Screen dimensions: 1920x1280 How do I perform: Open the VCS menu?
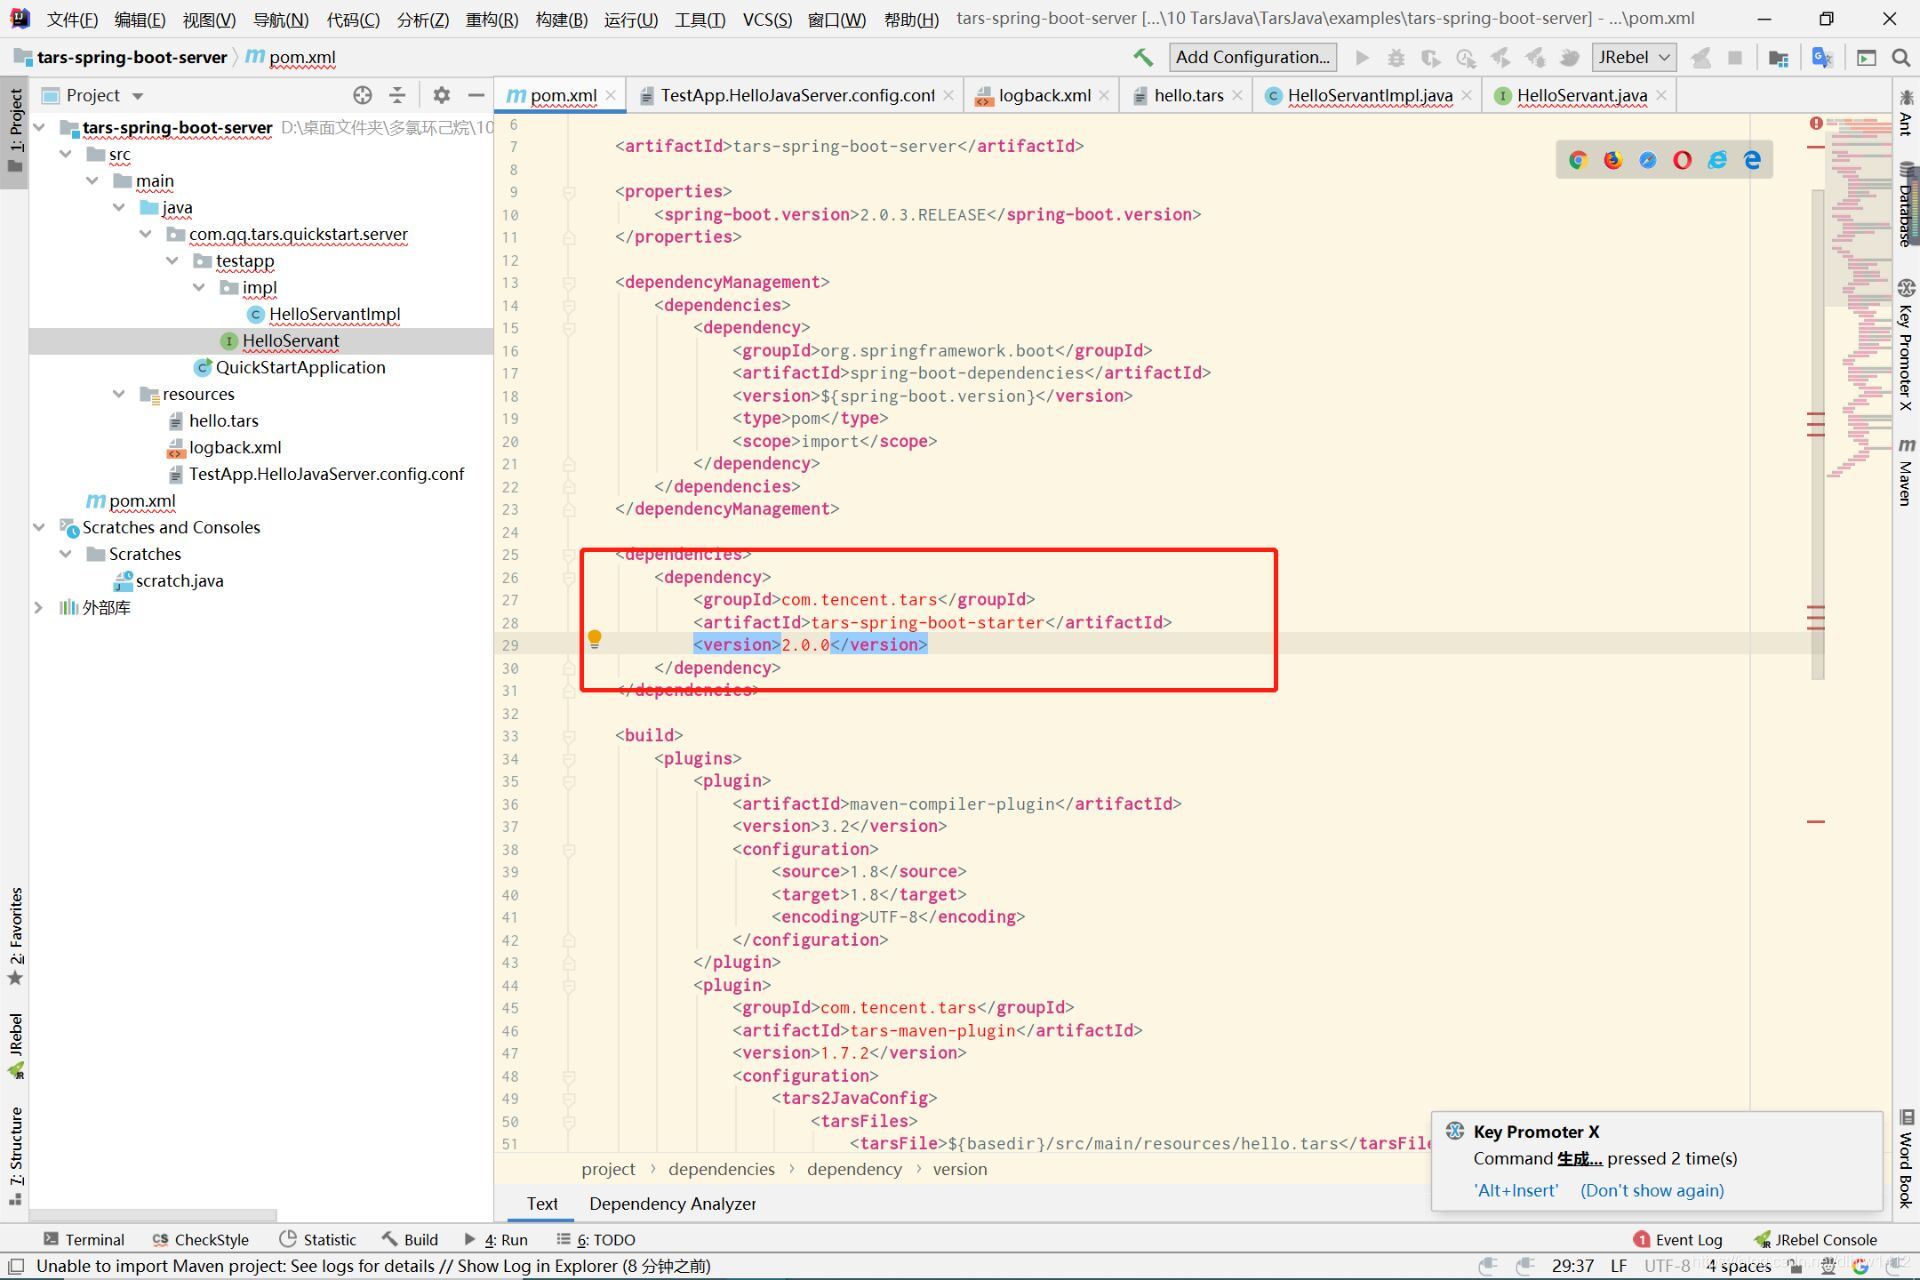tap(766, 19)
